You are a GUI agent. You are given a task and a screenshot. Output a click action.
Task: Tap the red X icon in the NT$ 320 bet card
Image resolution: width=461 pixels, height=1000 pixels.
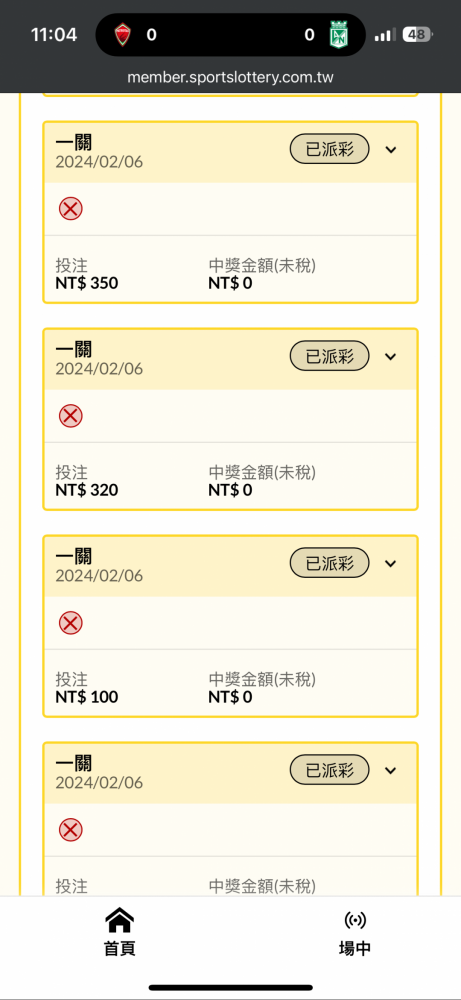click(x=71, y=416)
